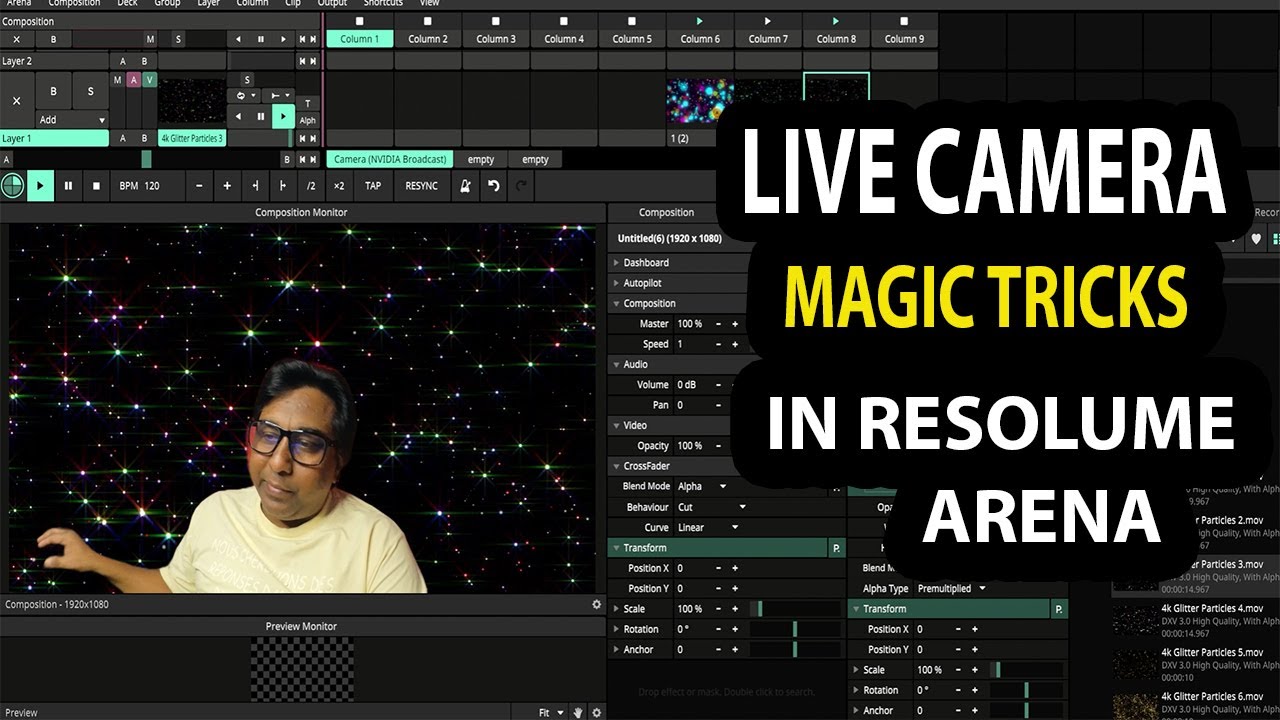Eject Layer 1 with the large X button
Image resolution: width=1280 pixels, height=720 pixels.
[17, 100]
